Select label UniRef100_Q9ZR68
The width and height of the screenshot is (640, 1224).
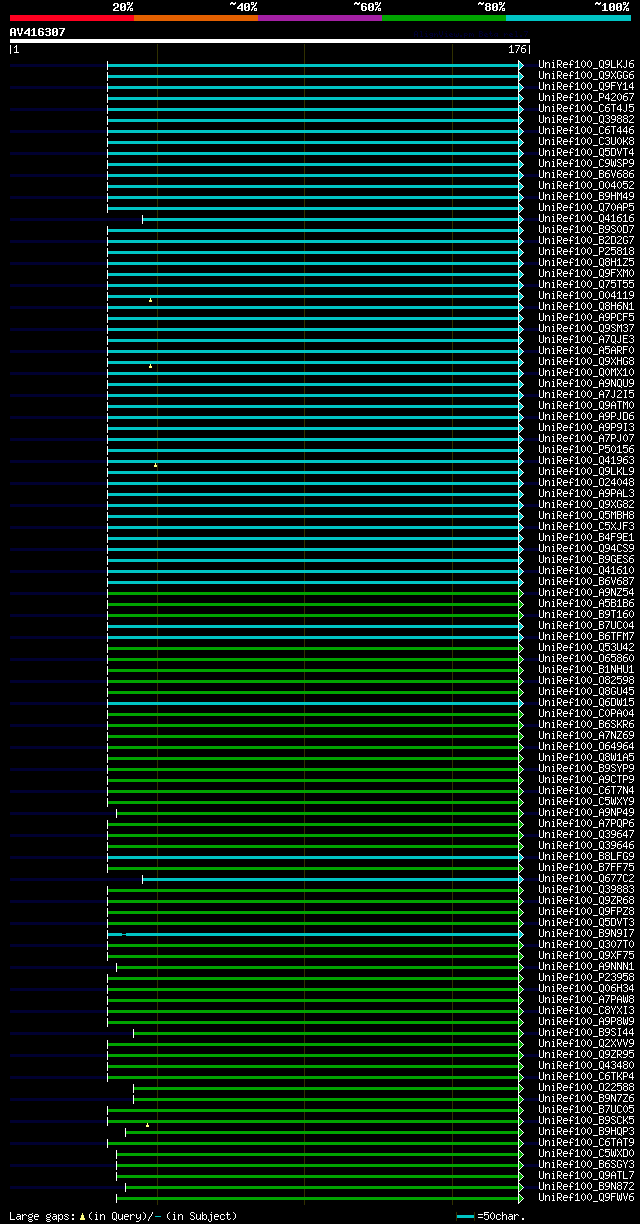(586, 900)
